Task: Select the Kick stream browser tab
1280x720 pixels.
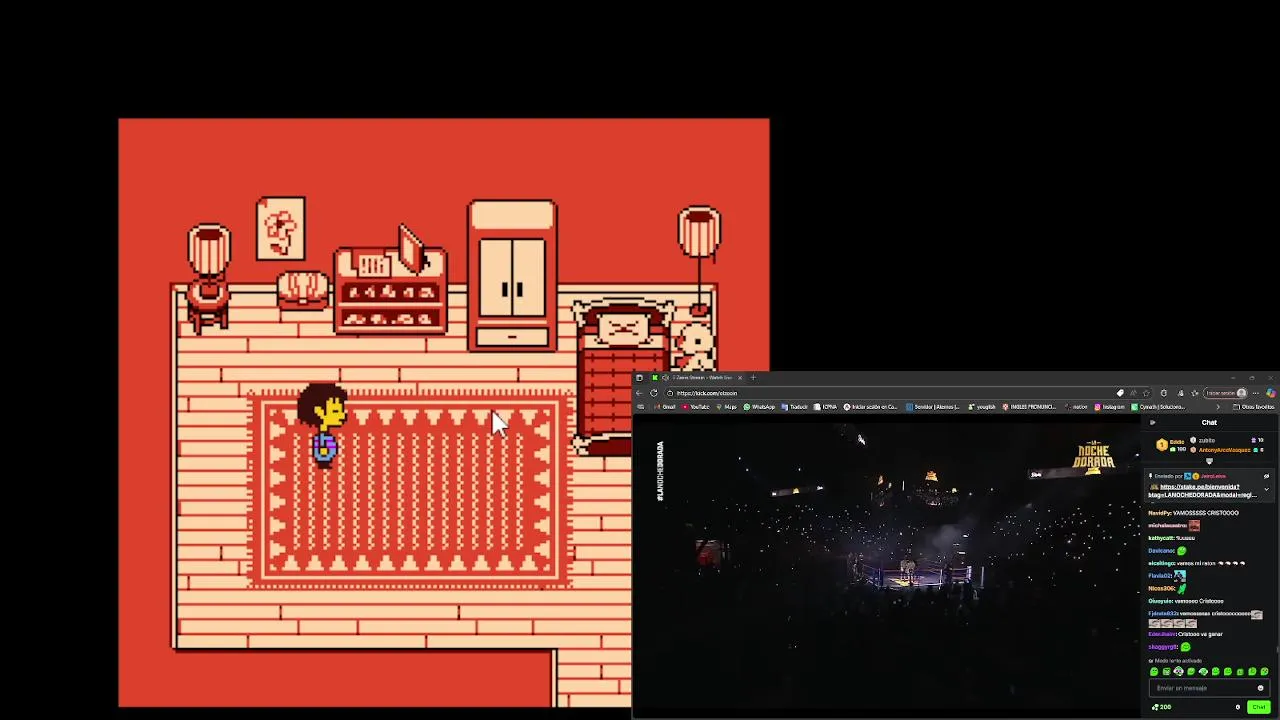Action: [697, 378]
